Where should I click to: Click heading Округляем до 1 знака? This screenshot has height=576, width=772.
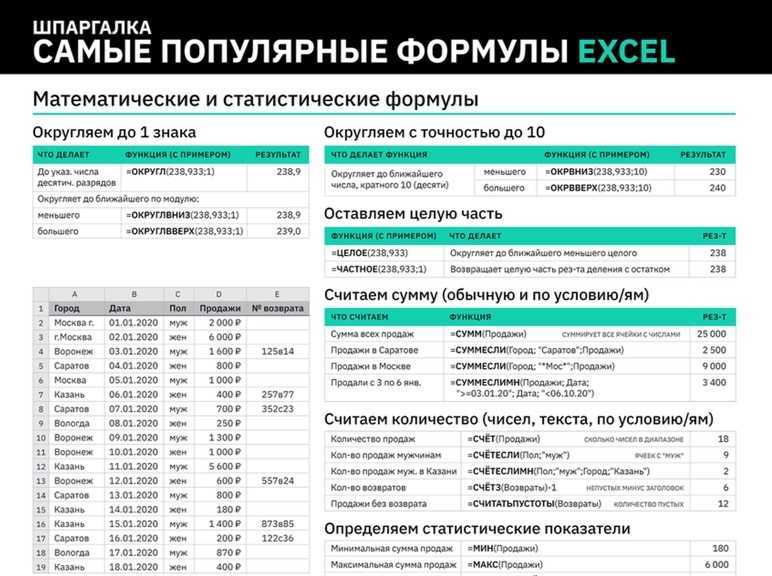[114, 132]
